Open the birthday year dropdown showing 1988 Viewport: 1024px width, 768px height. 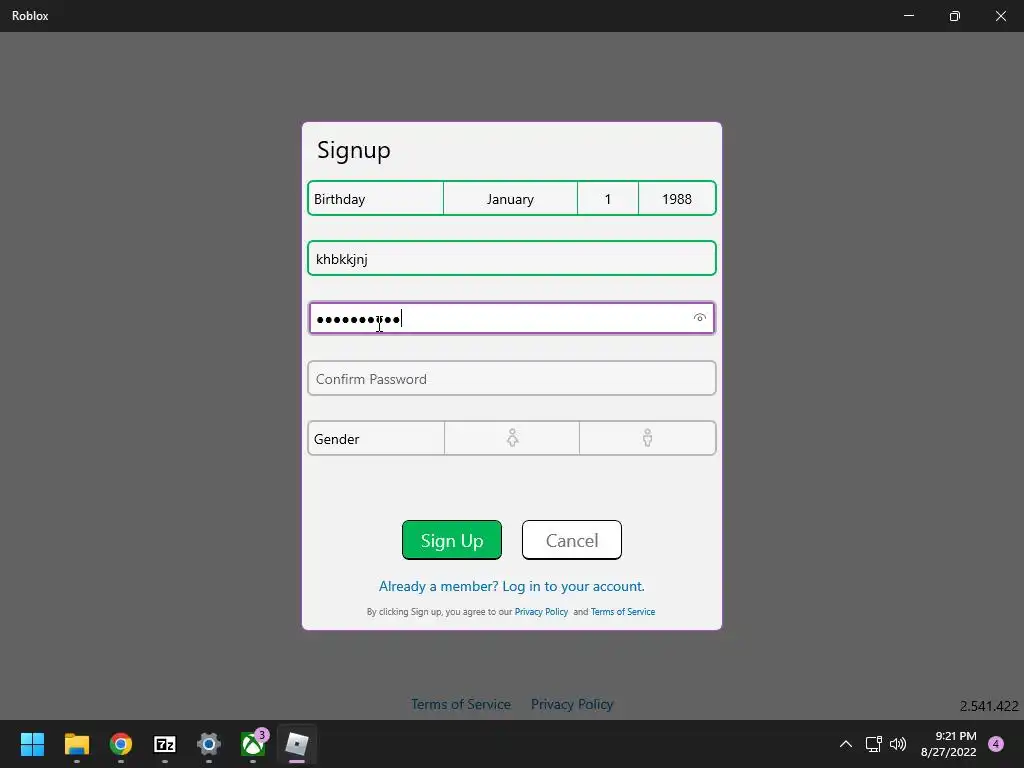point(677,199)
